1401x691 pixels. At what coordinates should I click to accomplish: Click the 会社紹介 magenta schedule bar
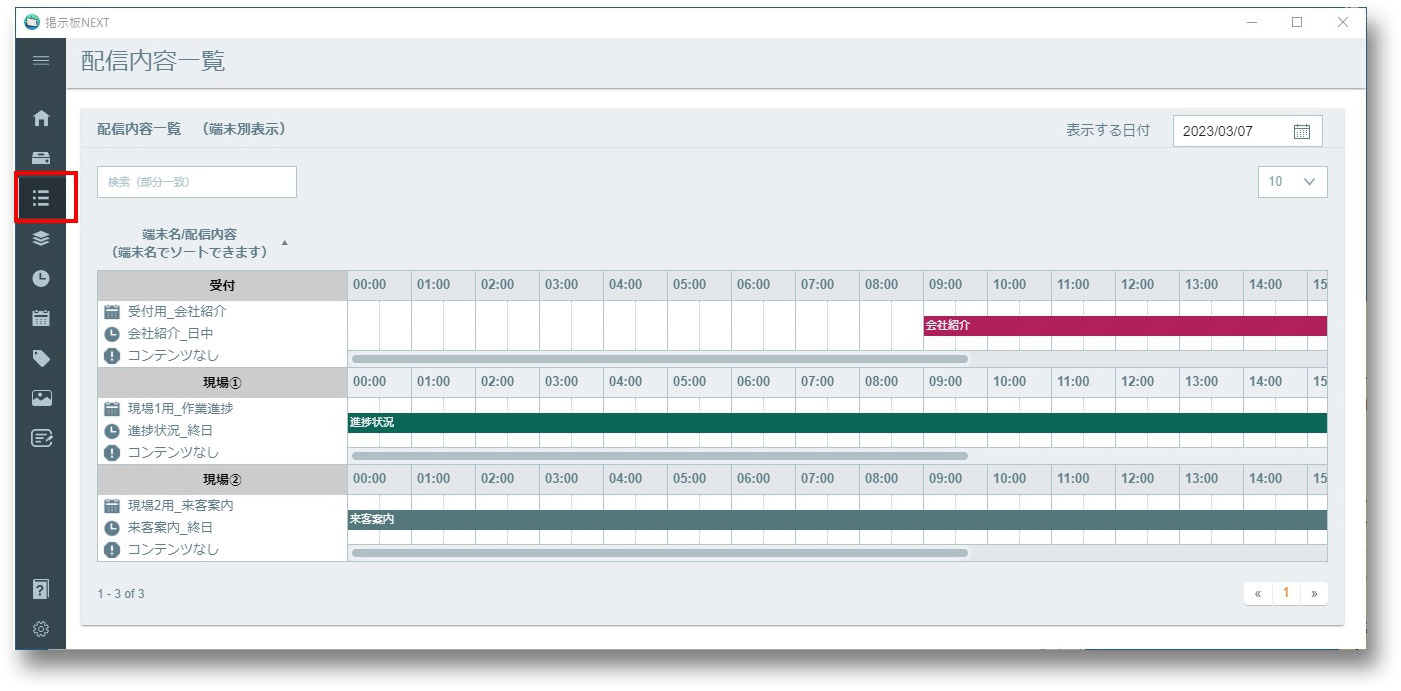(1124, 326)
